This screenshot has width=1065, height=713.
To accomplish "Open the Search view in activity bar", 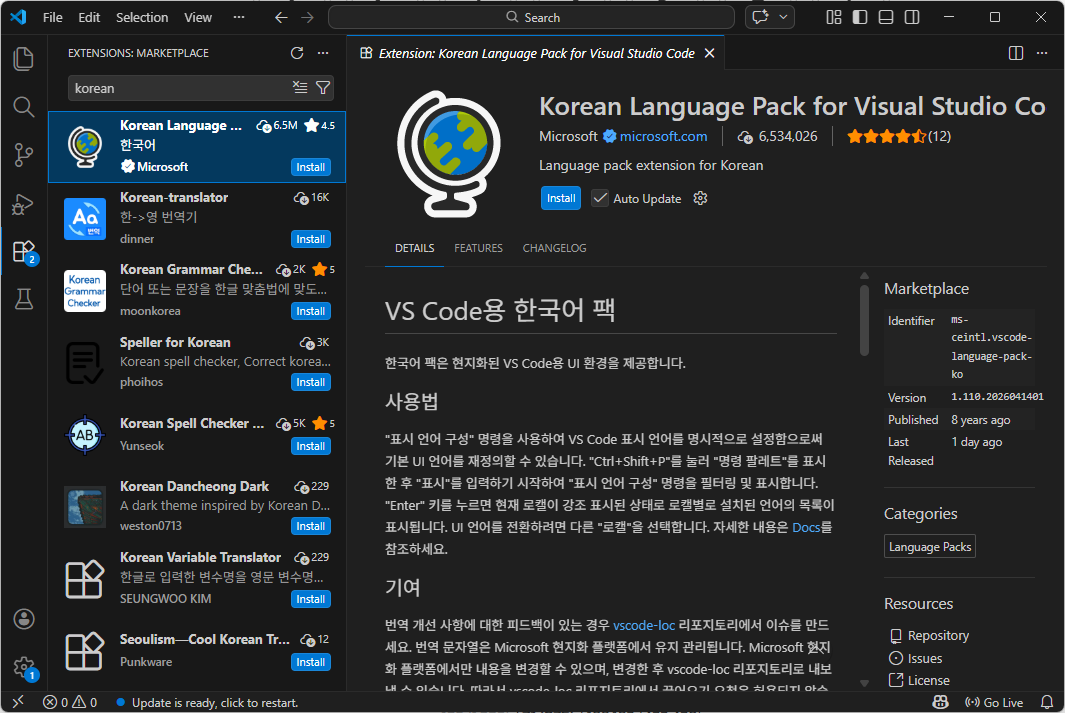I will pyautogui.click(x=24, y=106).
